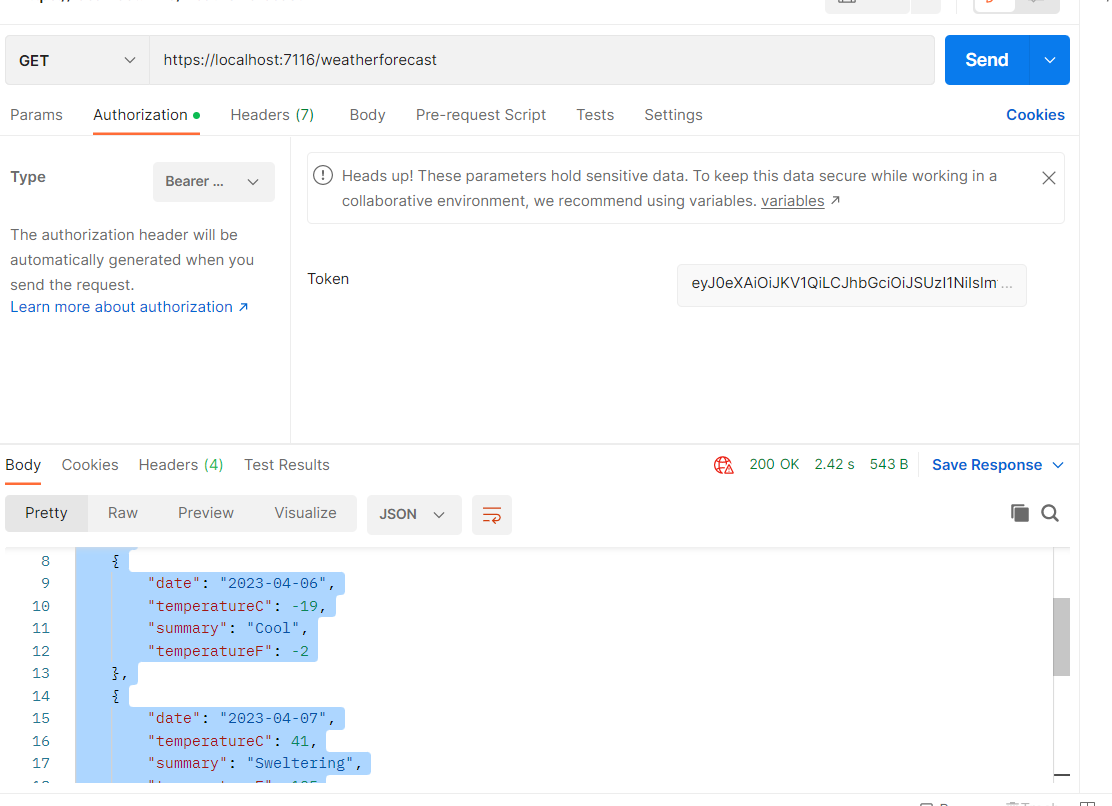Click the blue Send button
Viewport: 1112px width, 806px height.
[986, 60]
